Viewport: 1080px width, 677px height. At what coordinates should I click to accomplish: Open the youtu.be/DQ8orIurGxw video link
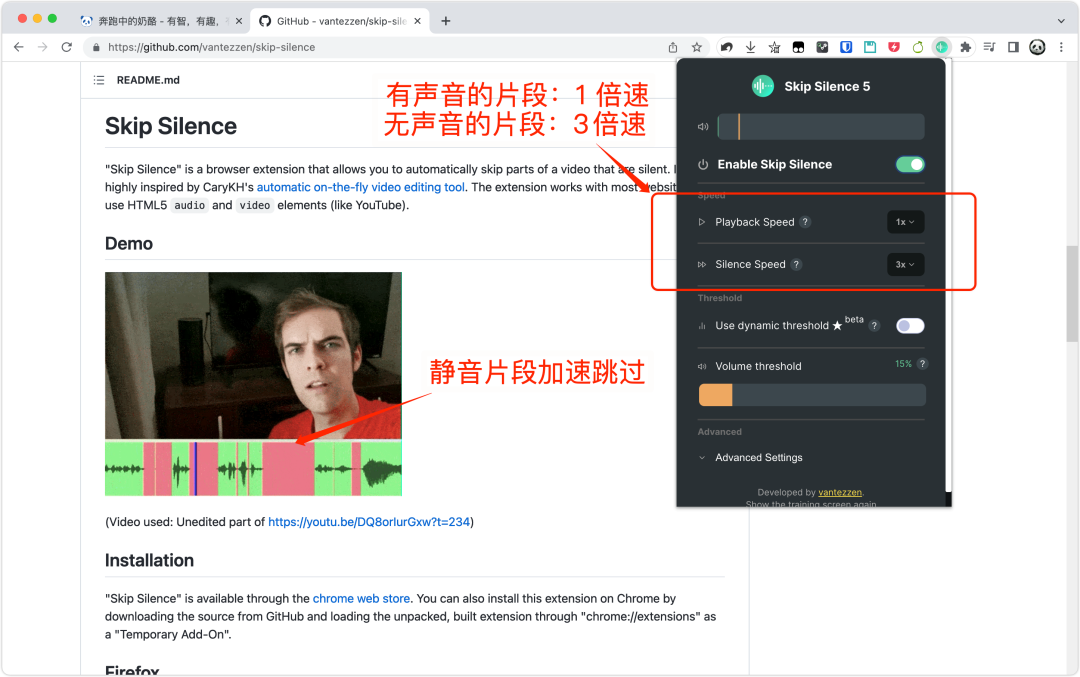tap(369, 522)
